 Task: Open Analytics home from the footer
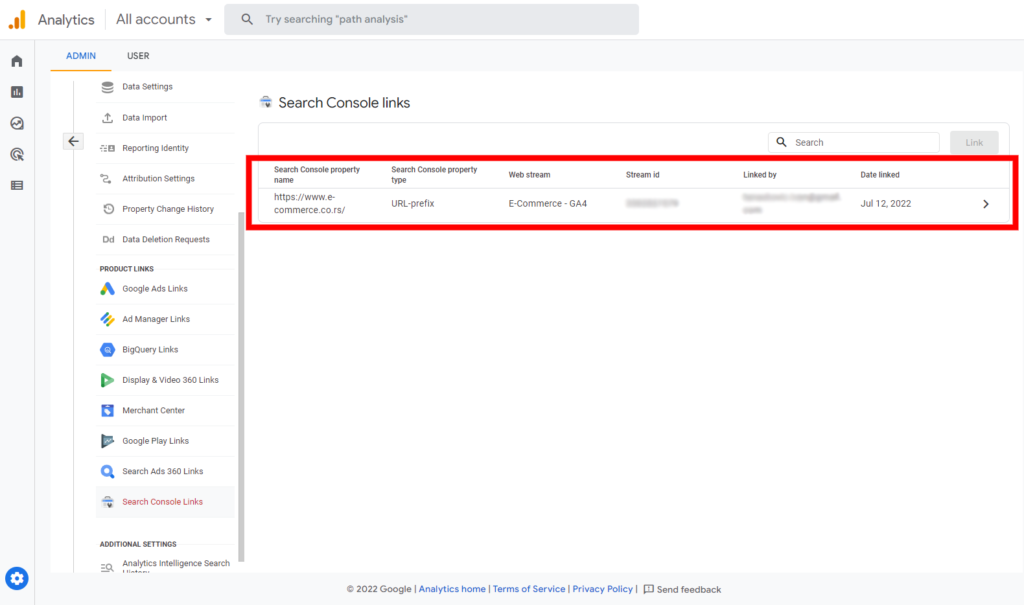(x=452, y=589)
